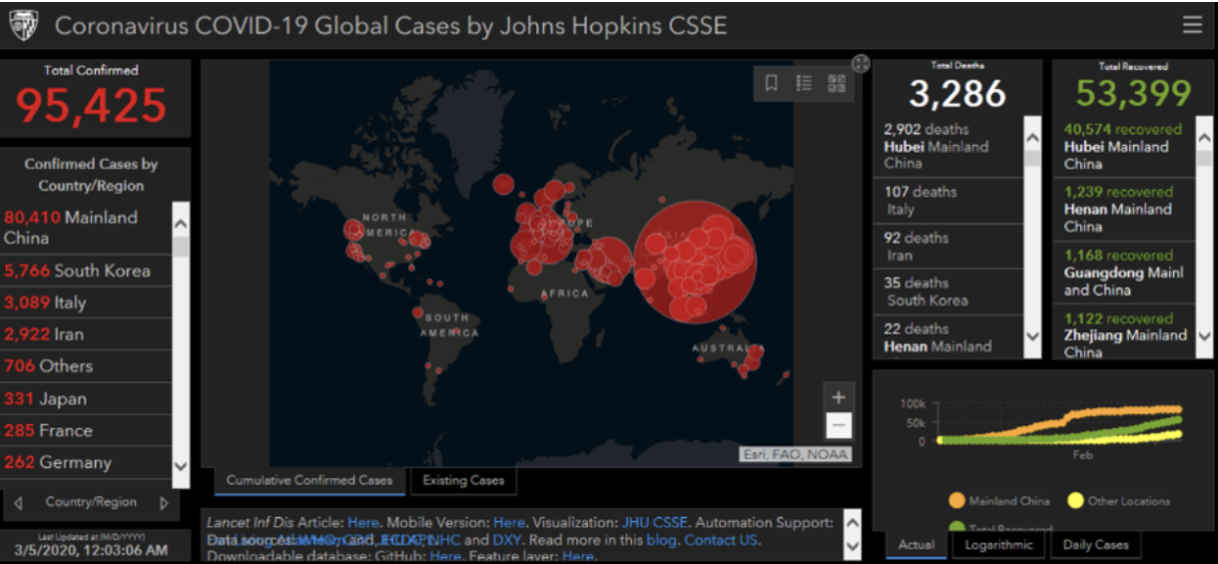This screenshot has width=1218, height=564.
Task: Select 331 Japan row
Action: coord(87,398)
